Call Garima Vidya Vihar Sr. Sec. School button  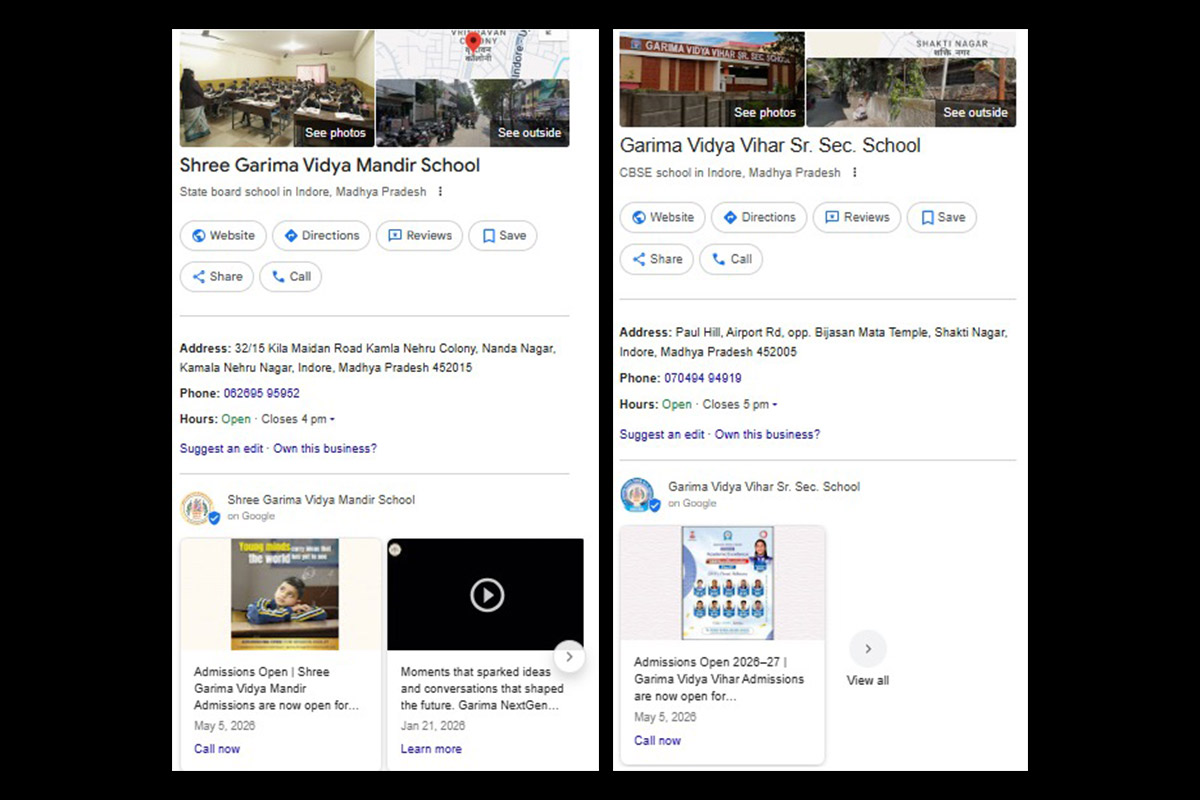(x=731, y=259)
